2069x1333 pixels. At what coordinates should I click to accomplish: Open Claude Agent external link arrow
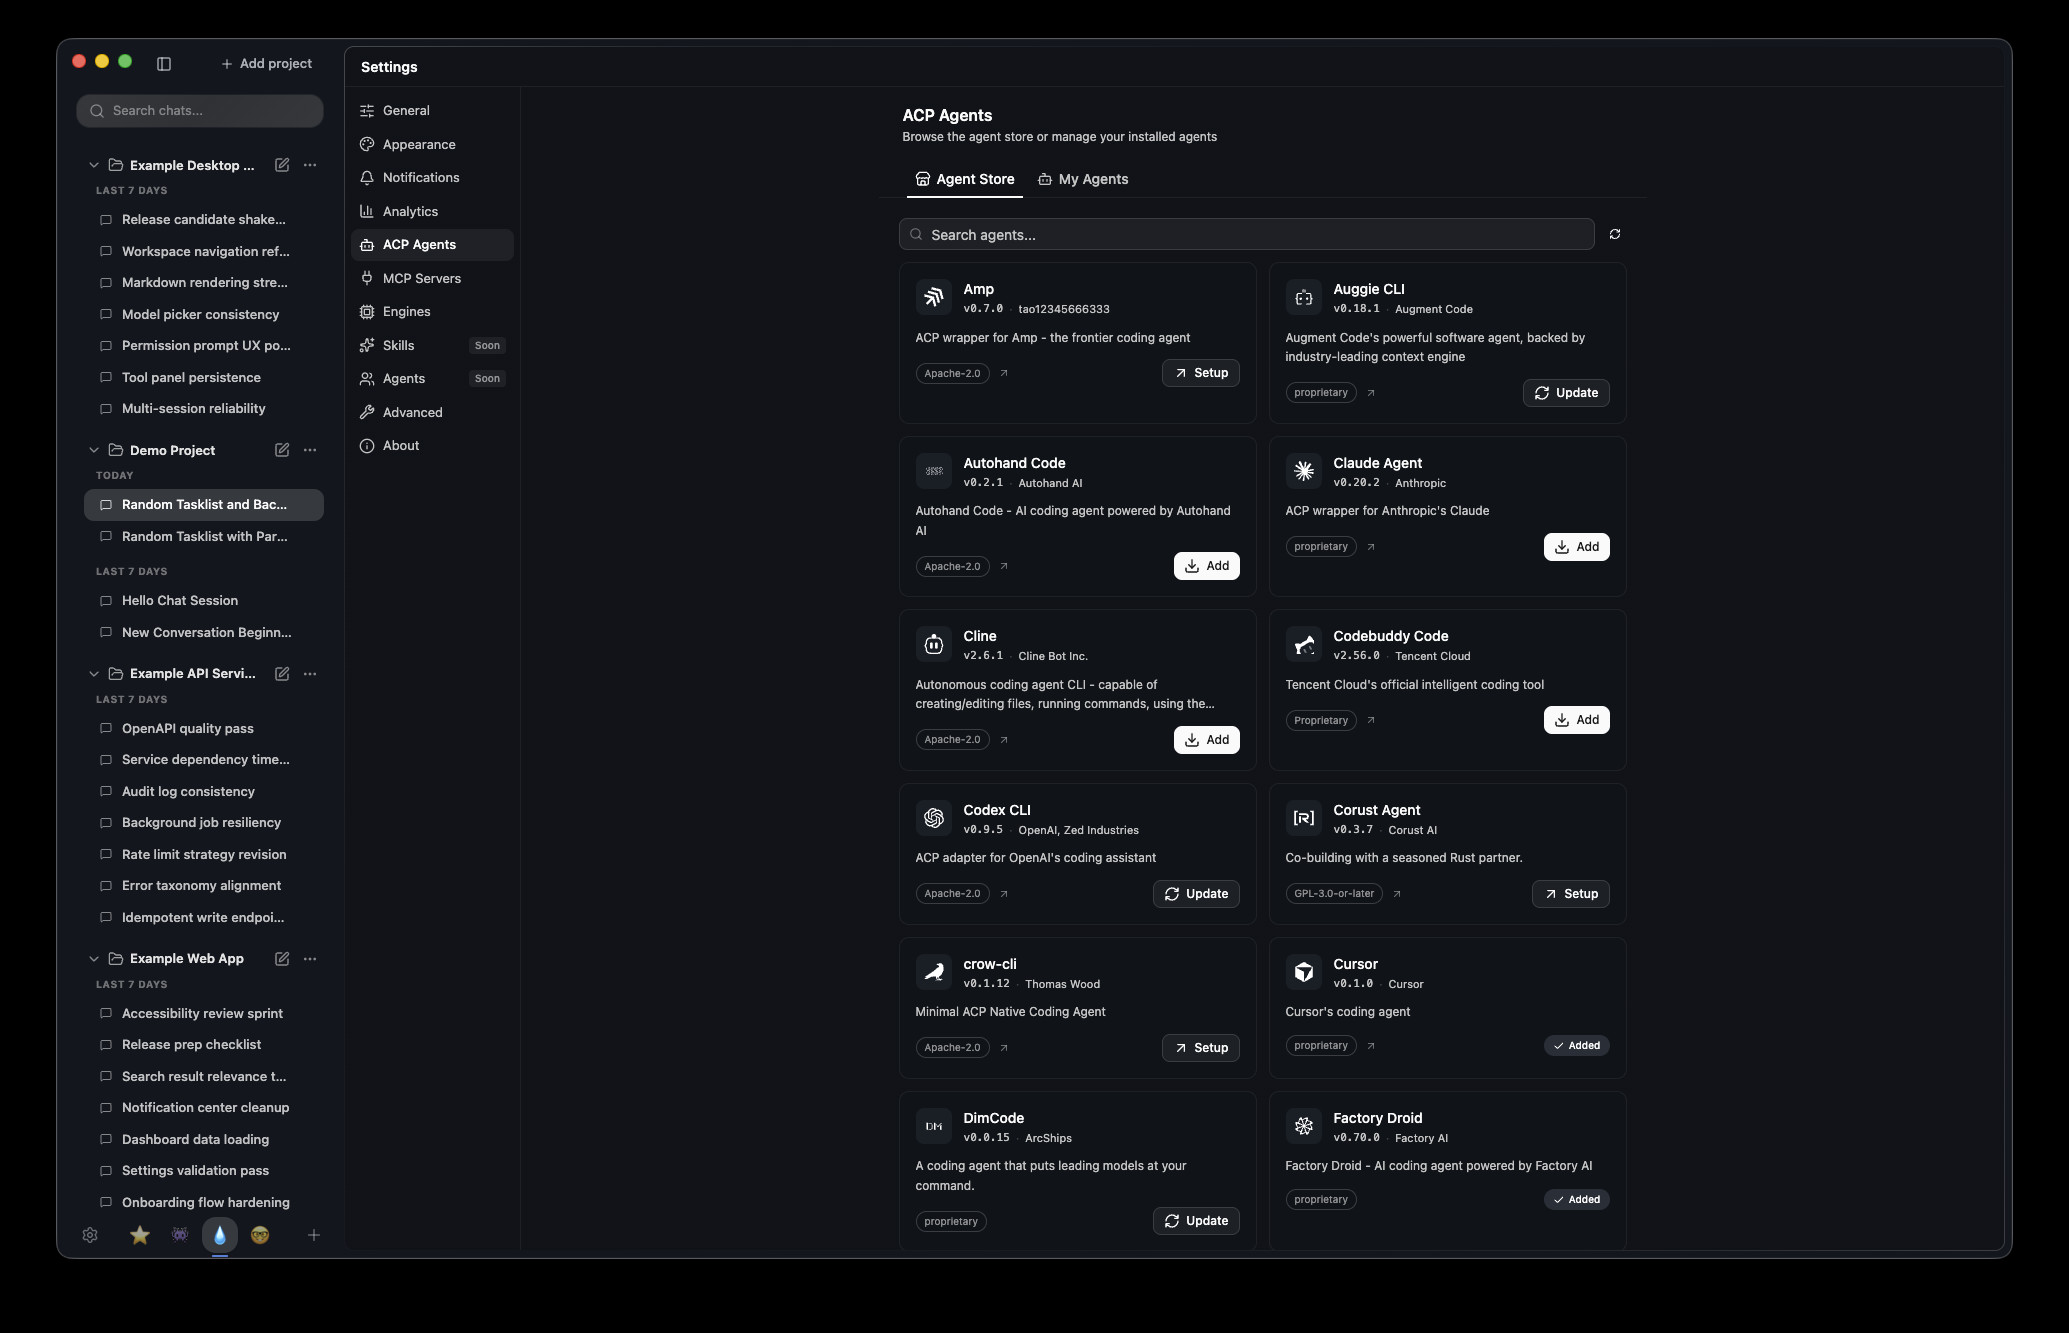tap(1371, 547)
